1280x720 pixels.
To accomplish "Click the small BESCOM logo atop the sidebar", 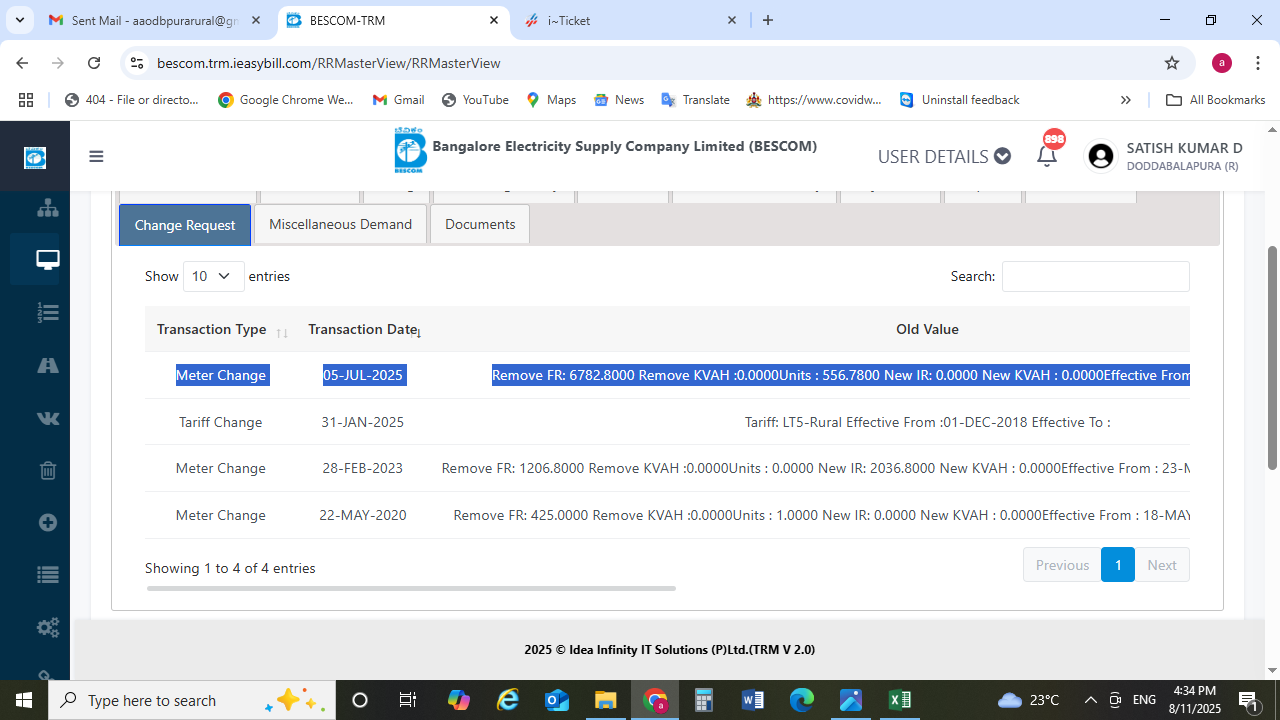I will 35,157.
